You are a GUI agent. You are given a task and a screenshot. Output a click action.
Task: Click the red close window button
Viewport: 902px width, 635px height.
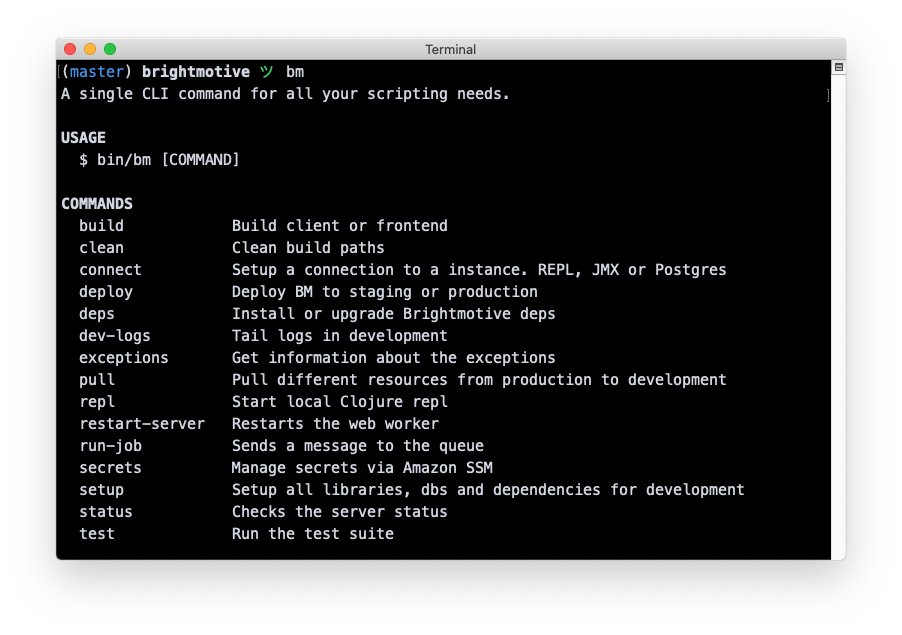click(x=70, y=49)
